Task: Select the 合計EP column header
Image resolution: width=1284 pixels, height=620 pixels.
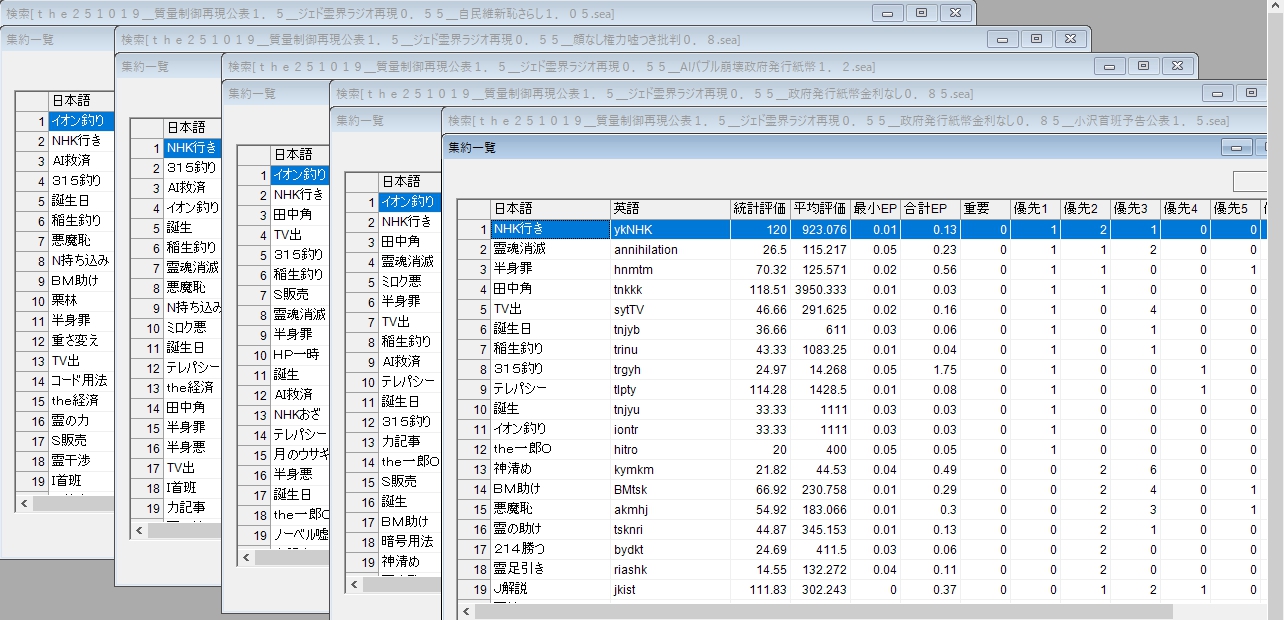Action: click(930, 209)
